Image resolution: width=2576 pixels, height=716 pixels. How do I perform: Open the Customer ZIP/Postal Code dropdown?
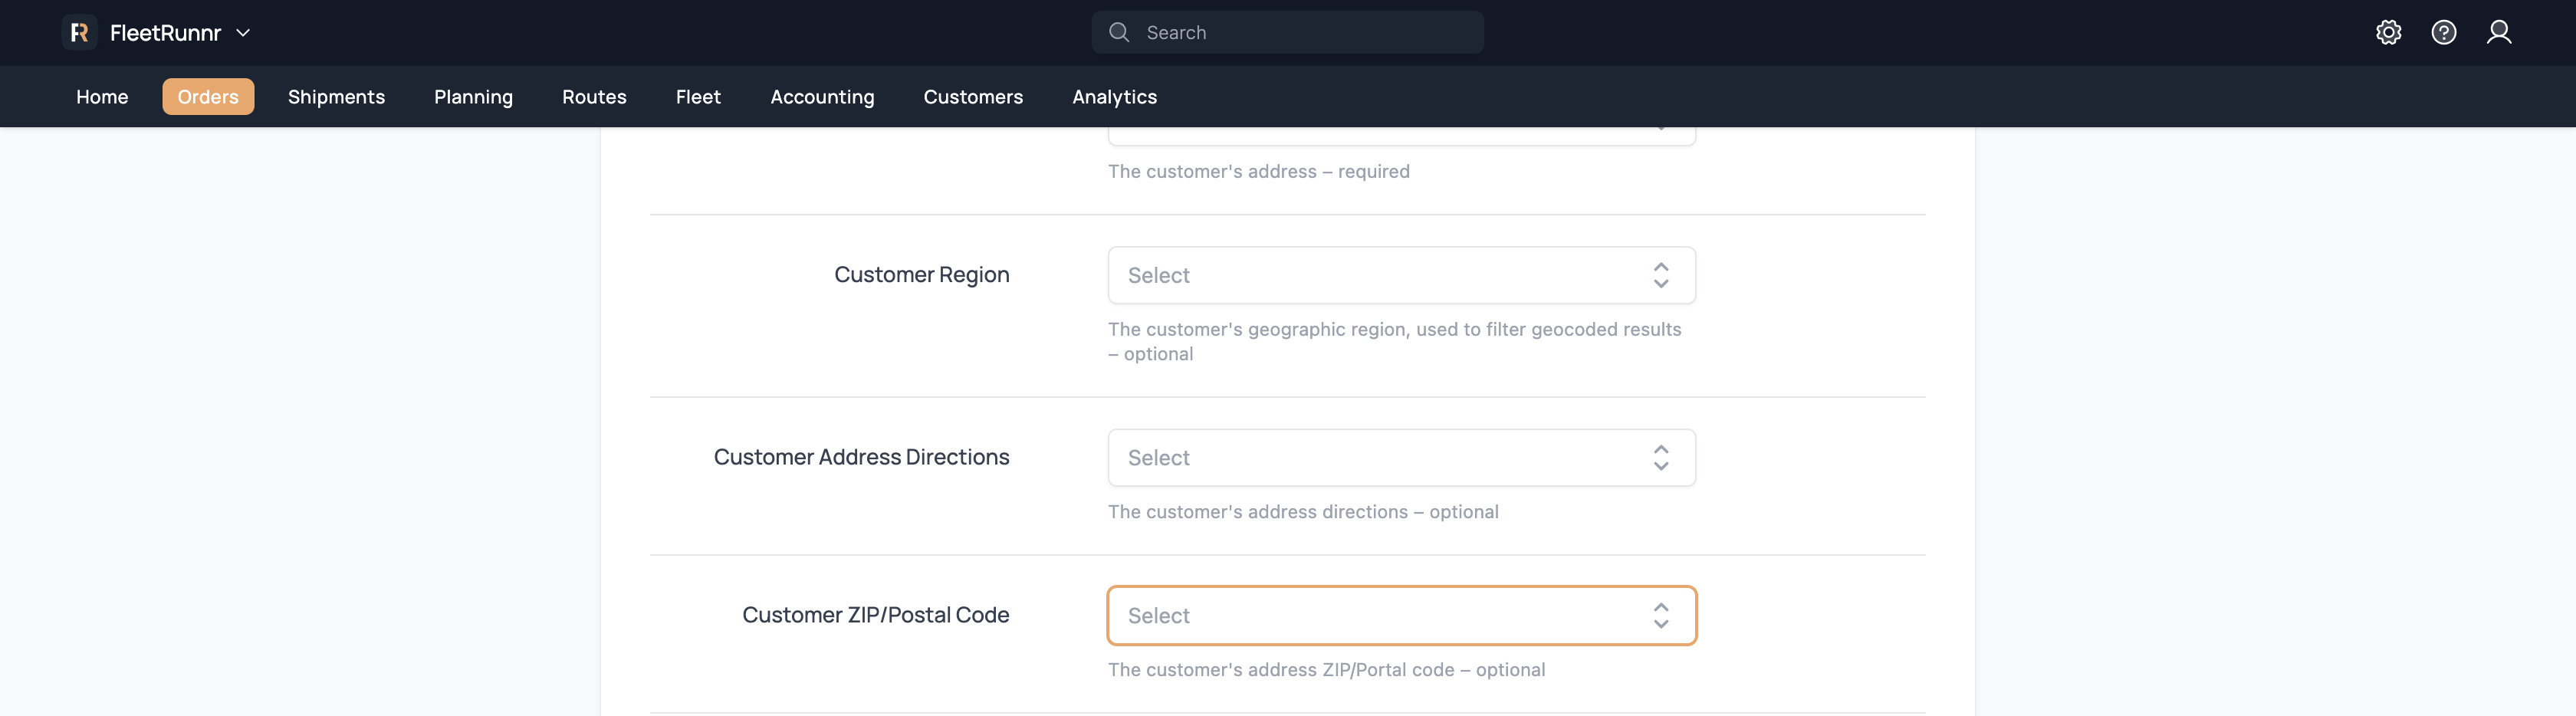pos(1380,616)
